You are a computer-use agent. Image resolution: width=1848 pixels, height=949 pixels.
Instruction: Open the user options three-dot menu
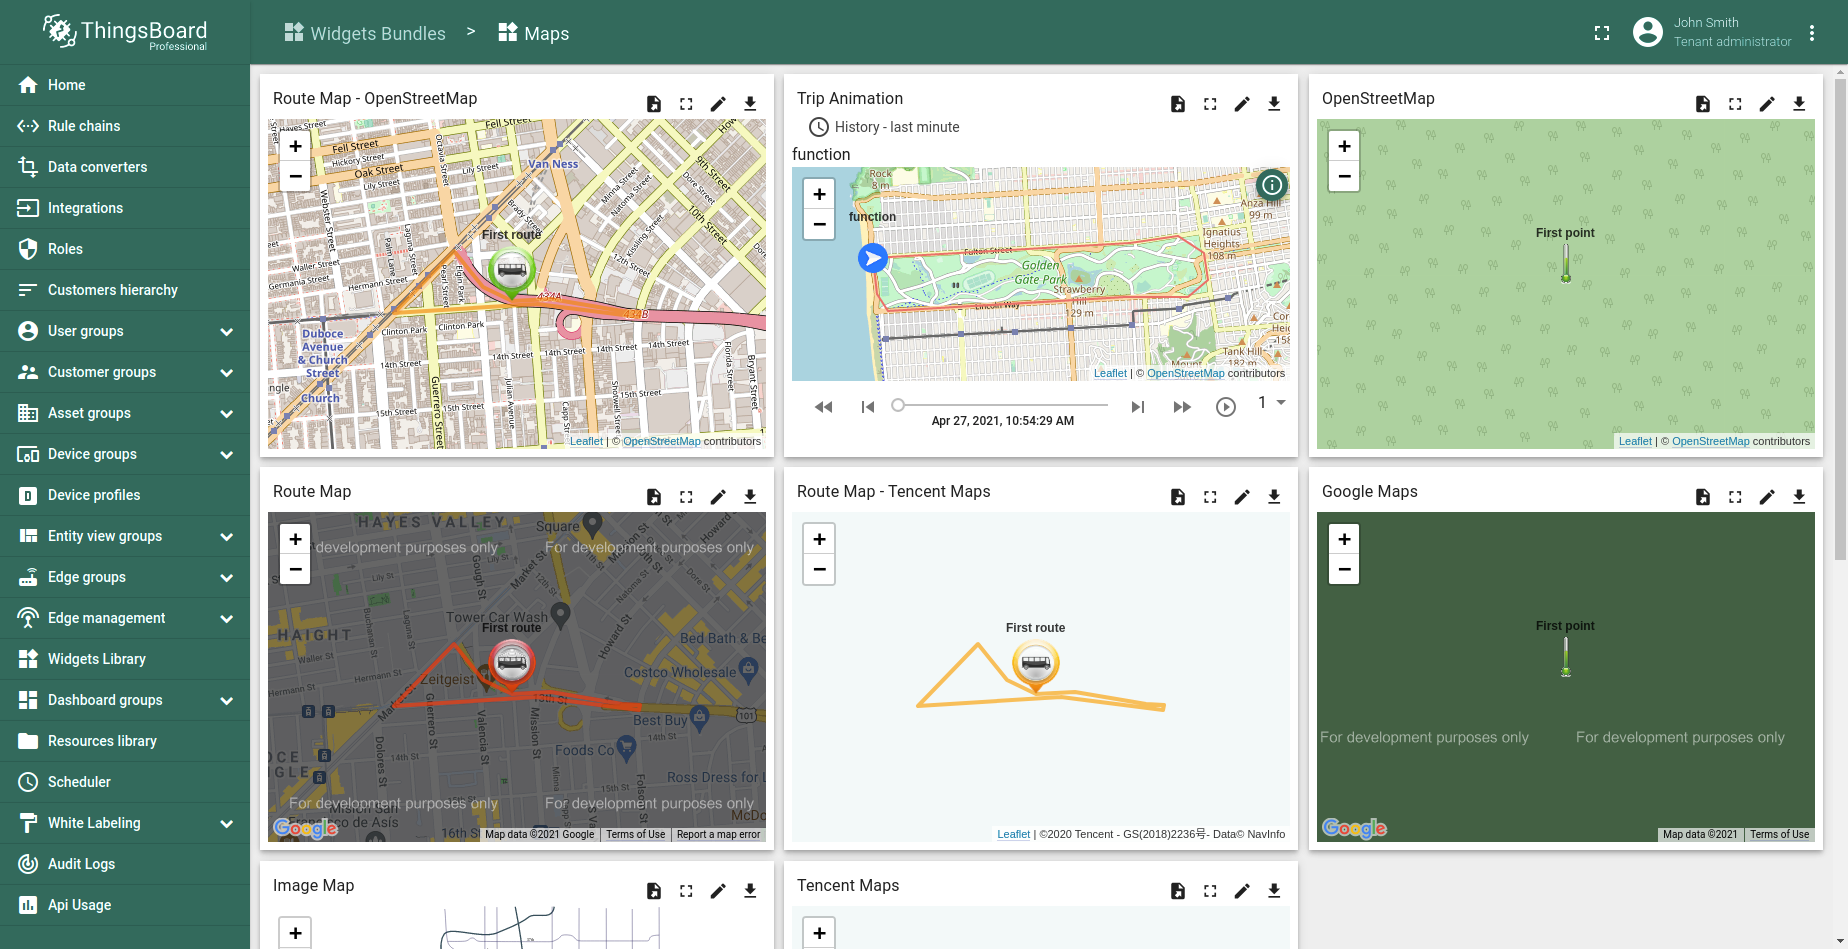click(x=1812, y=33)
